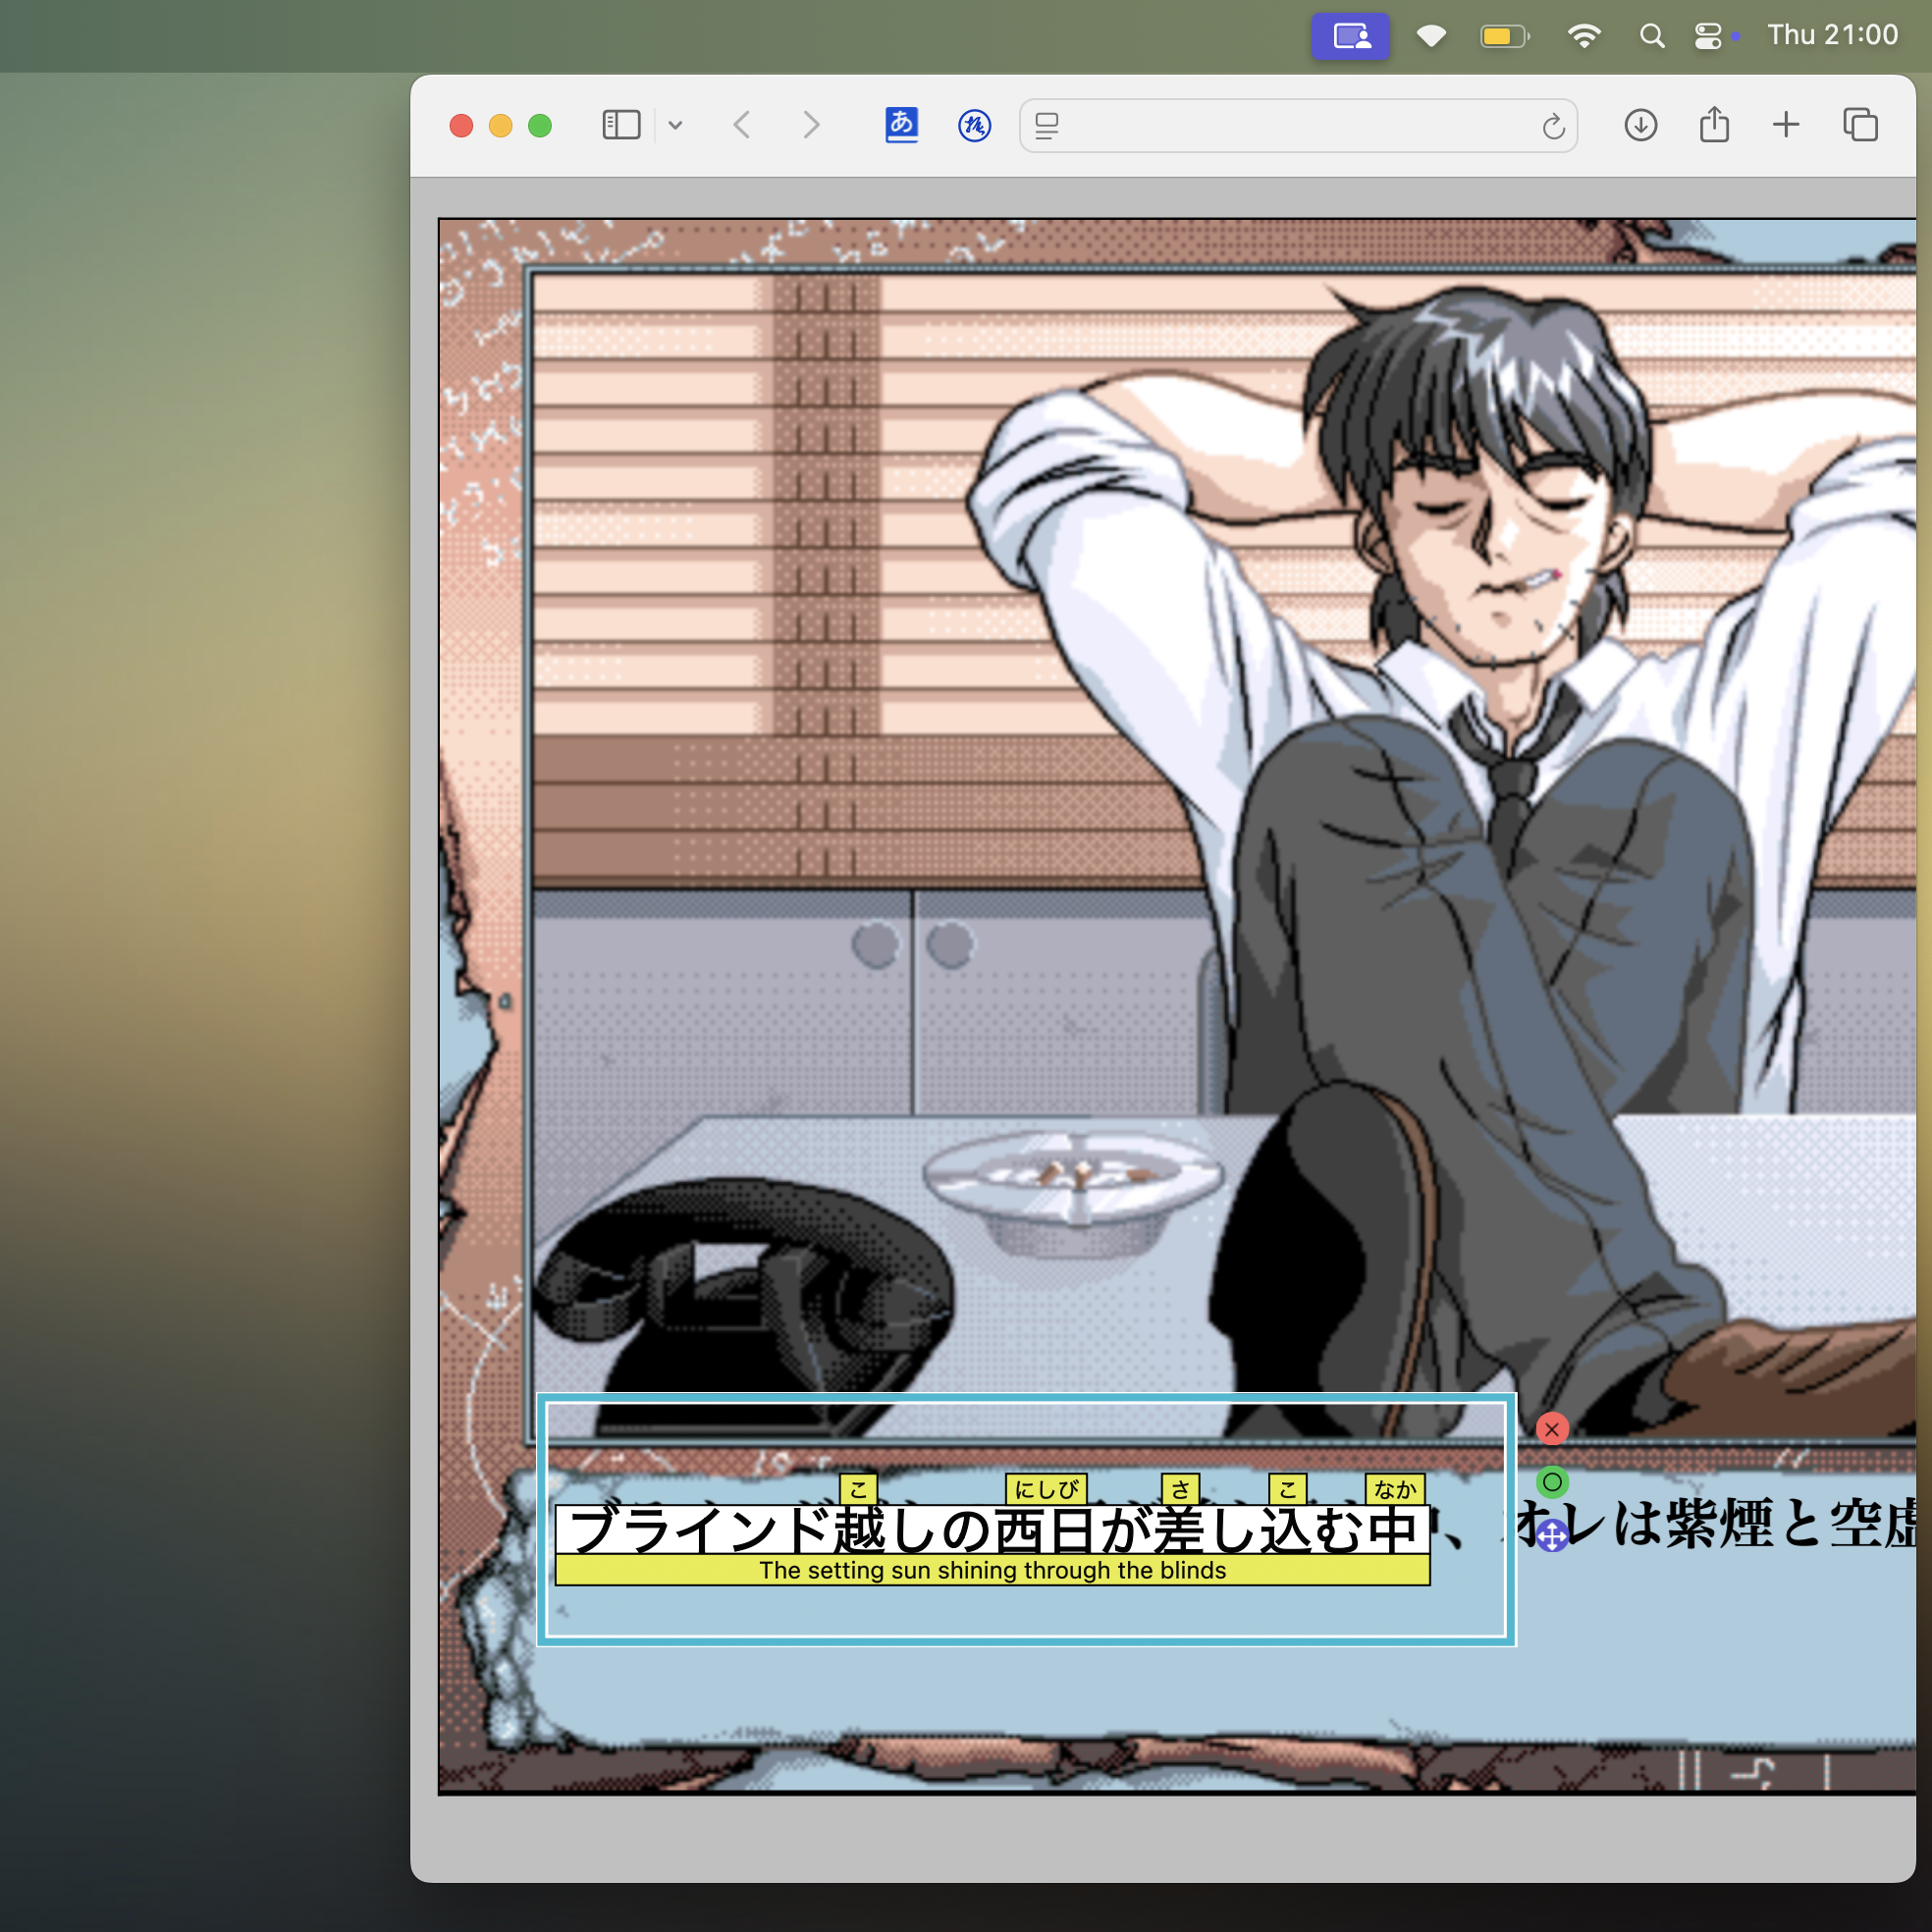Click the Share icon in toolbar

(x=1714, y=125)
